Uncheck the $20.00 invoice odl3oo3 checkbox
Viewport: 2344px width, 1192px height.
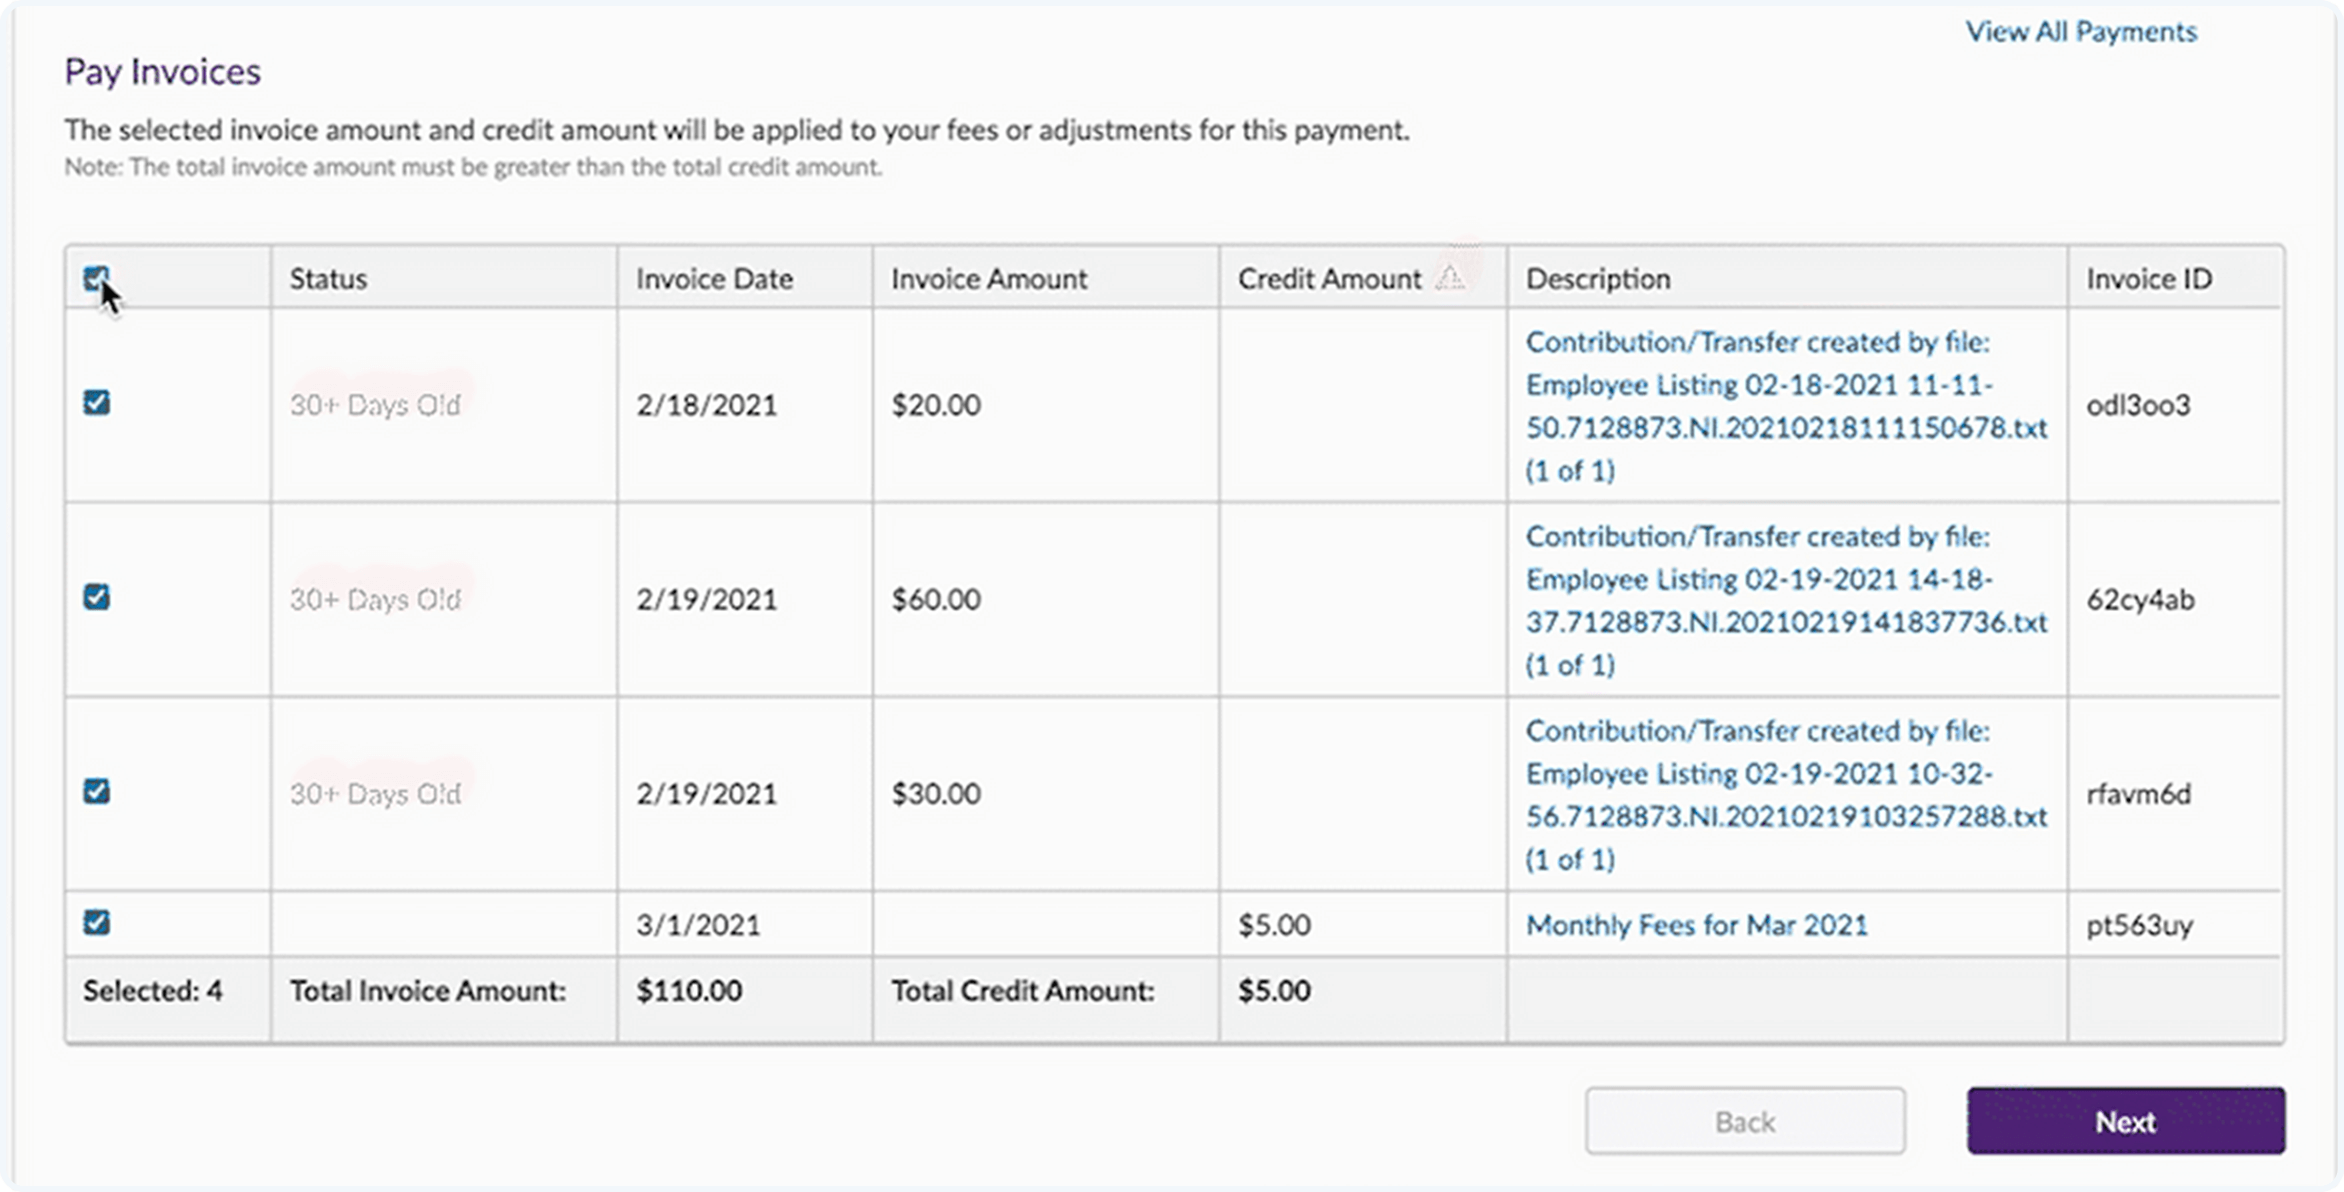point(97,403)
